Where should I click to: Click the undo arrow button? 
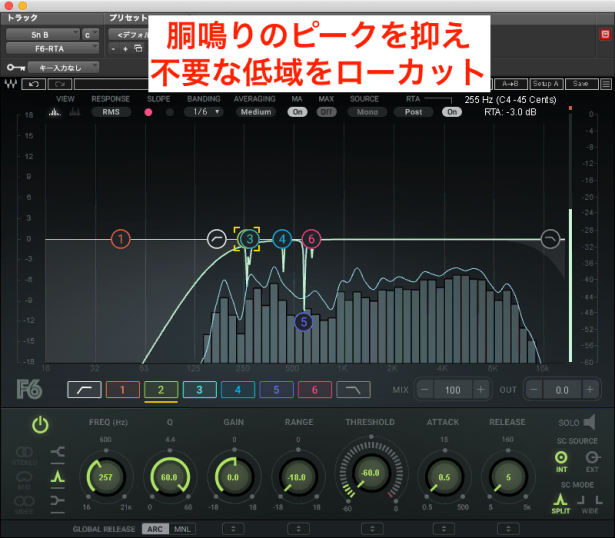point(34,84)
